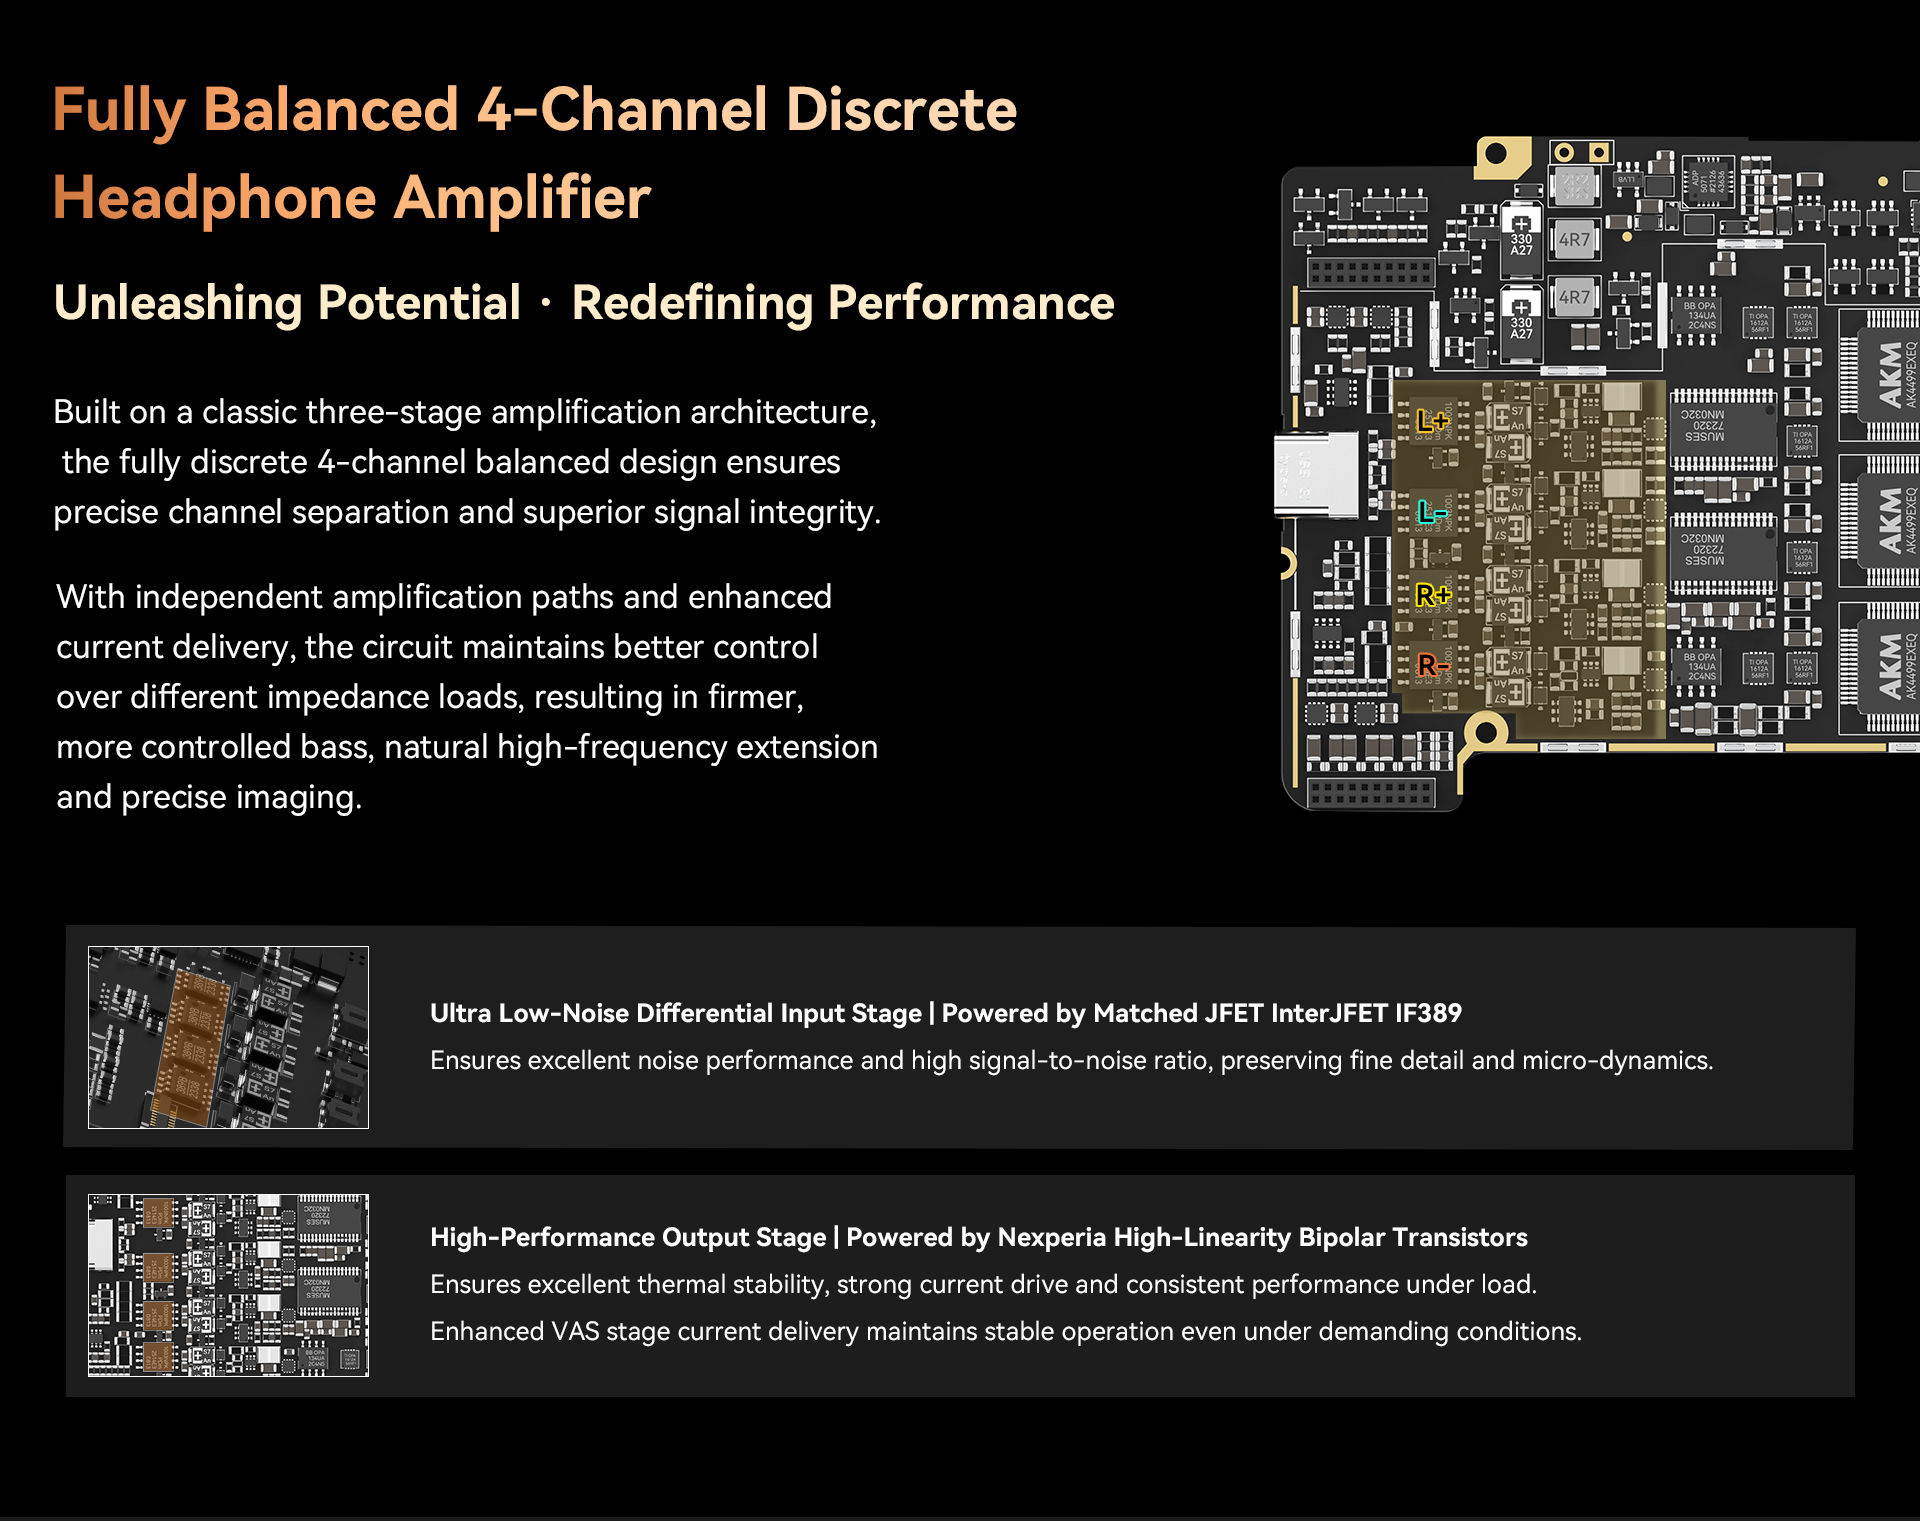The width and height of the screenshot is (1920, 1521).
Task: Click the ADP5071 chip near top
Action: pos(1706,181)
